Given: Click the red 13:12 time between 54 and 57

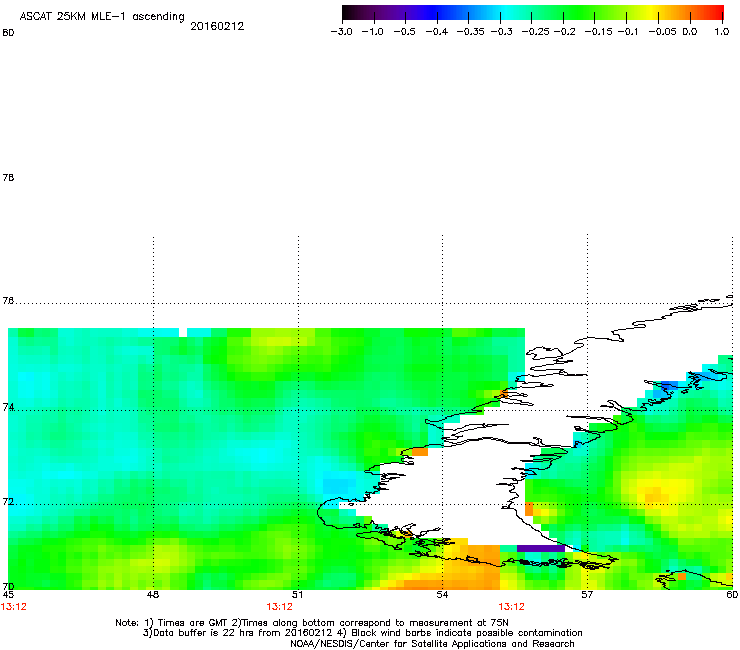Looking at the screenshot, I should pyautogui.click(x=512, y=607).
